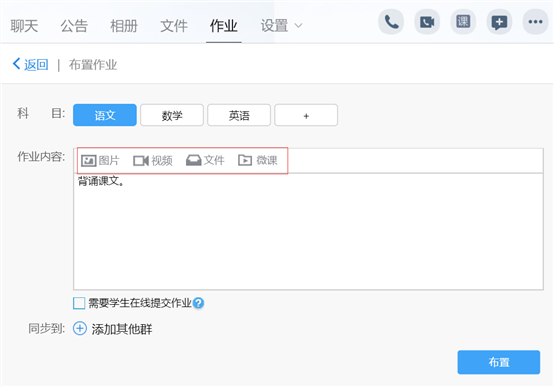
Task: Switch to the 公告 tab
Action: [x=74, y=26]
